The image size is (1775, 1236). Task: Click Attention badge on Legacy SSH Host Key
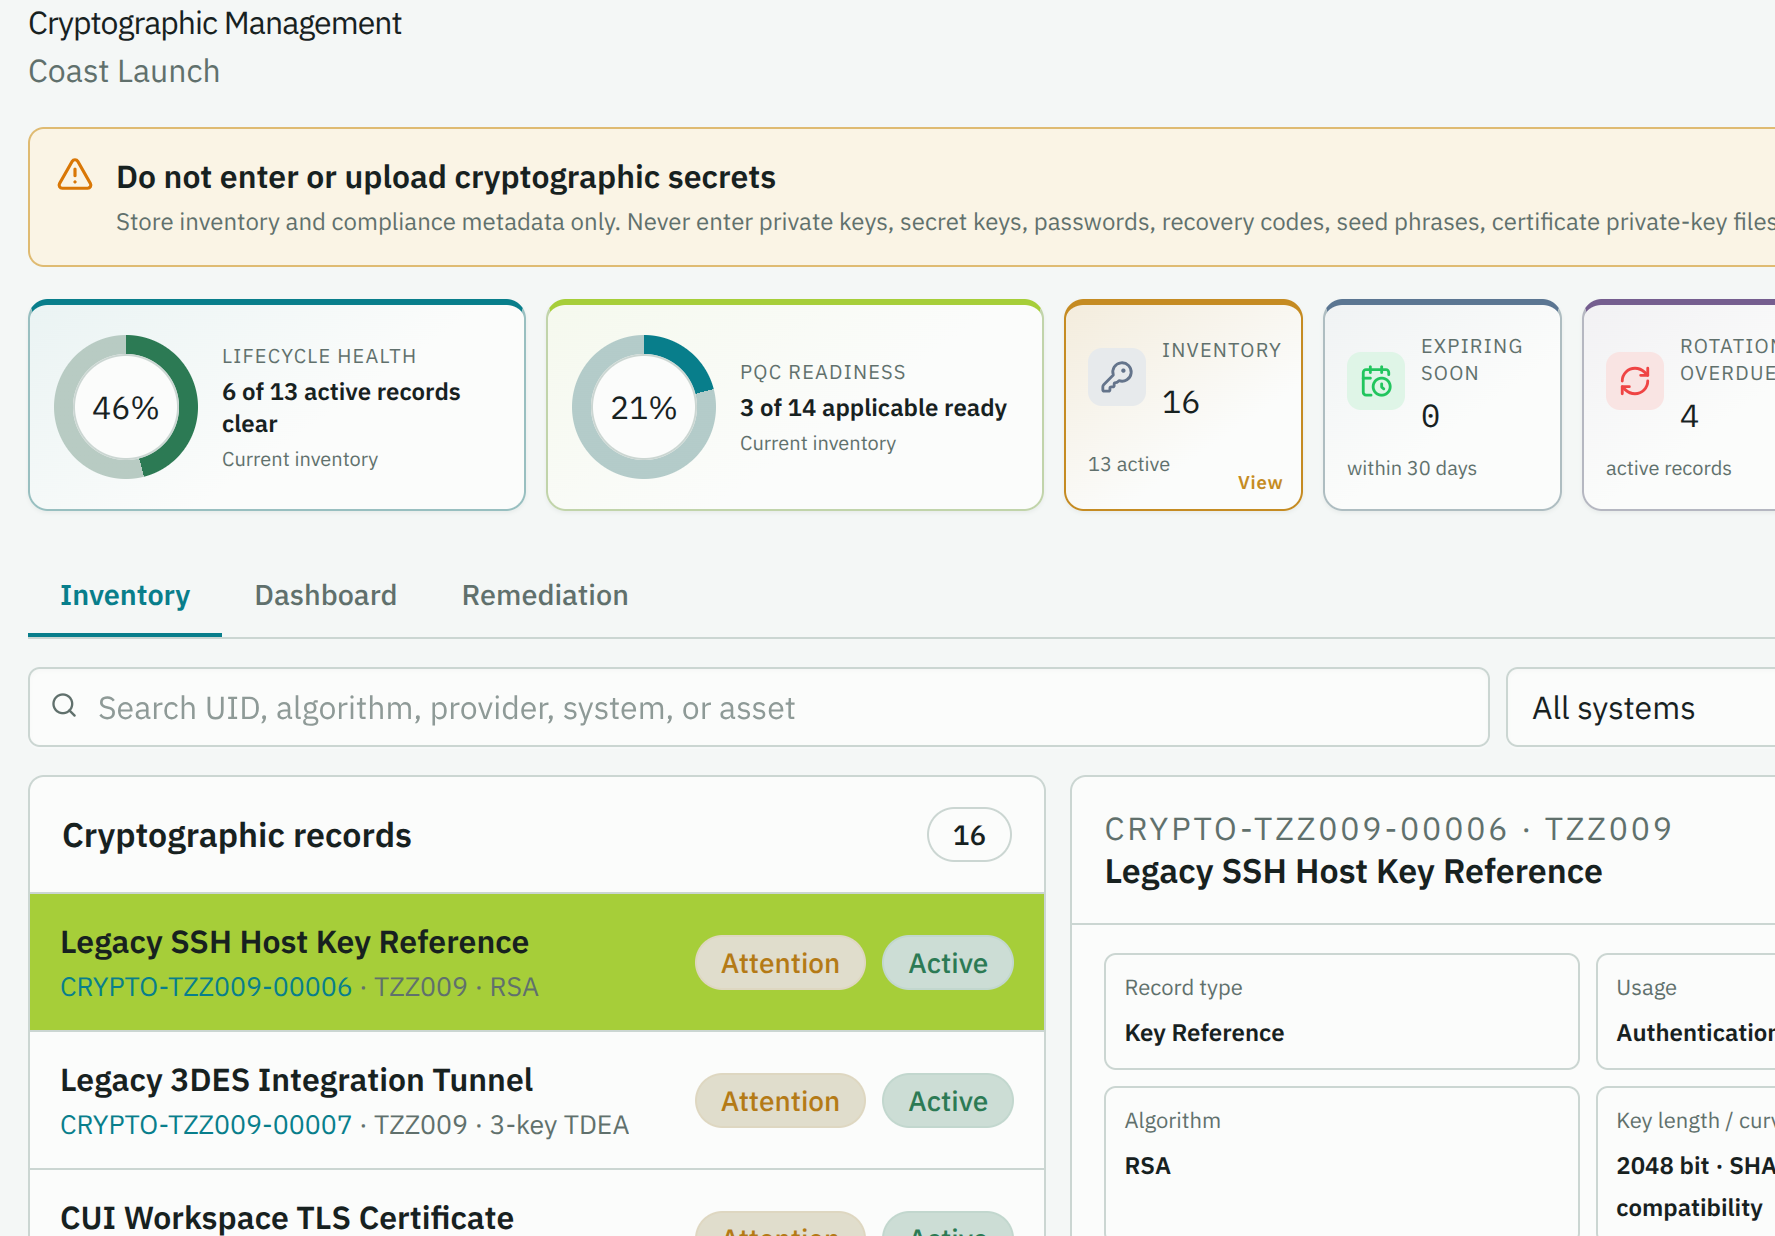(x=780, y=963)
